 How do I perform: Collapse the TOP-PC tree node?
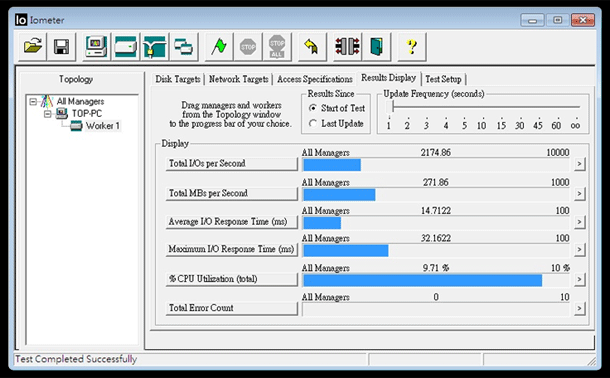tap(48, 114)
